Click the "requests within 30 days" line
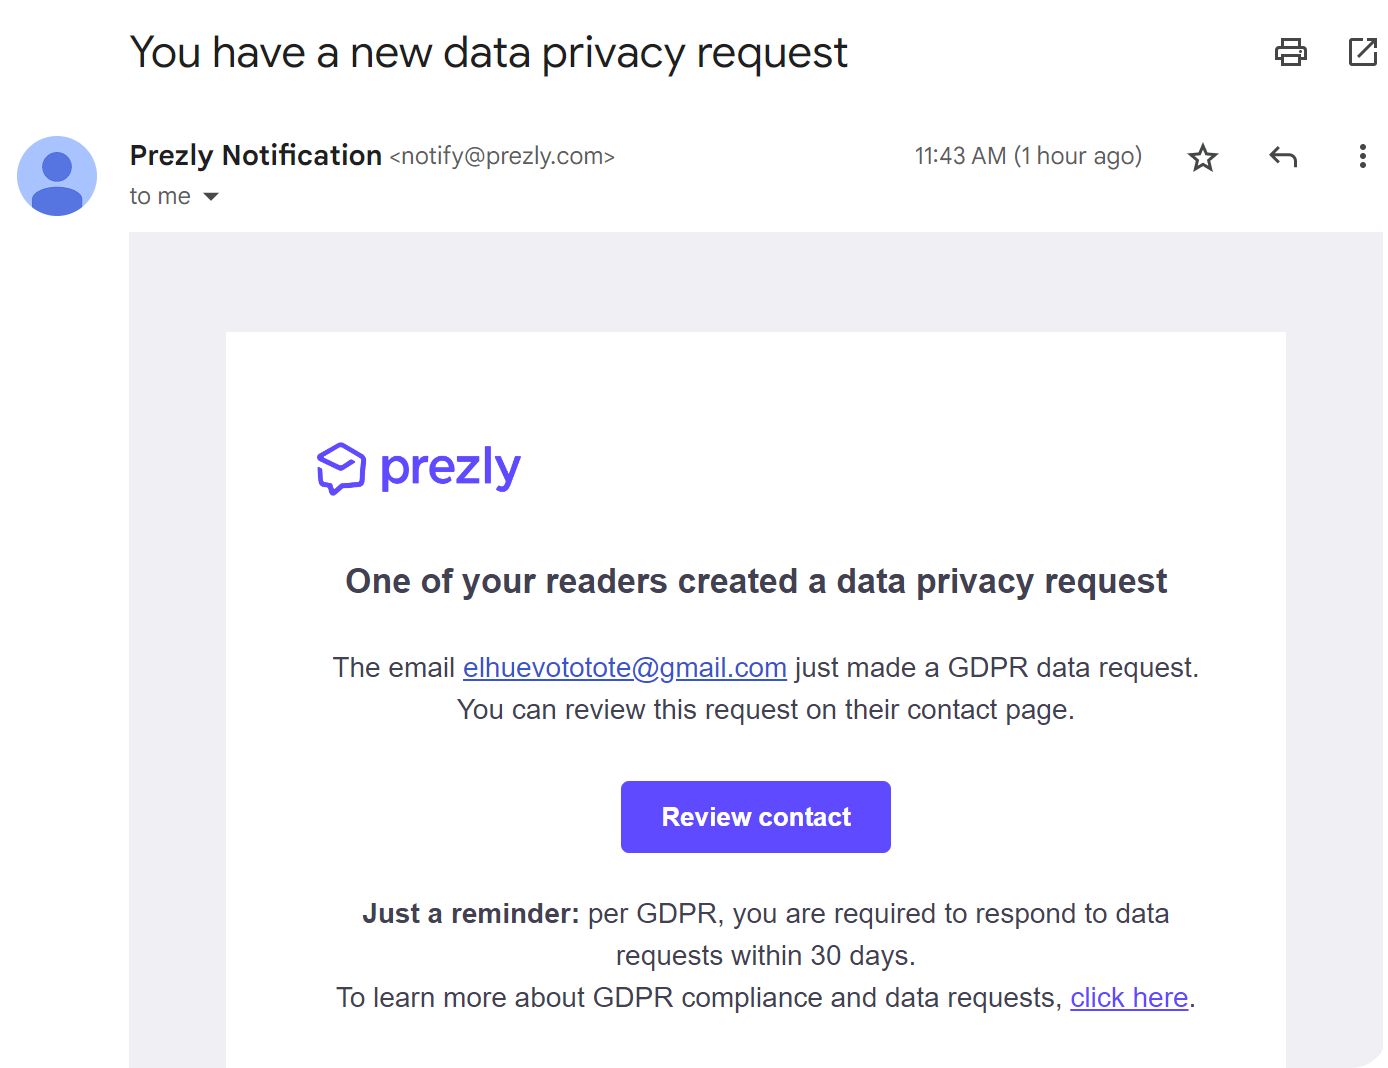Image resolution: width=1388 pixels, height=1068 pixels. (x=765, y=956)
